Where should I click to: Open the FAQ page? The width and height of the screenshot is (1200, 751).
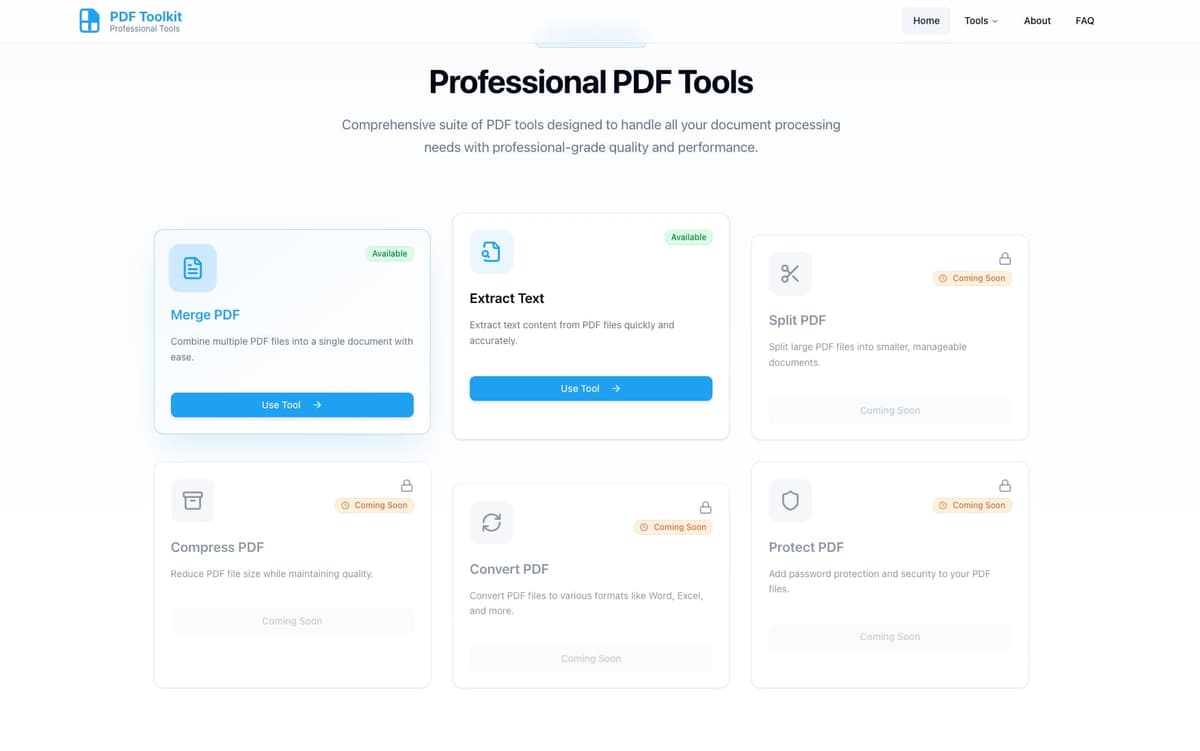click(1085, 21)
